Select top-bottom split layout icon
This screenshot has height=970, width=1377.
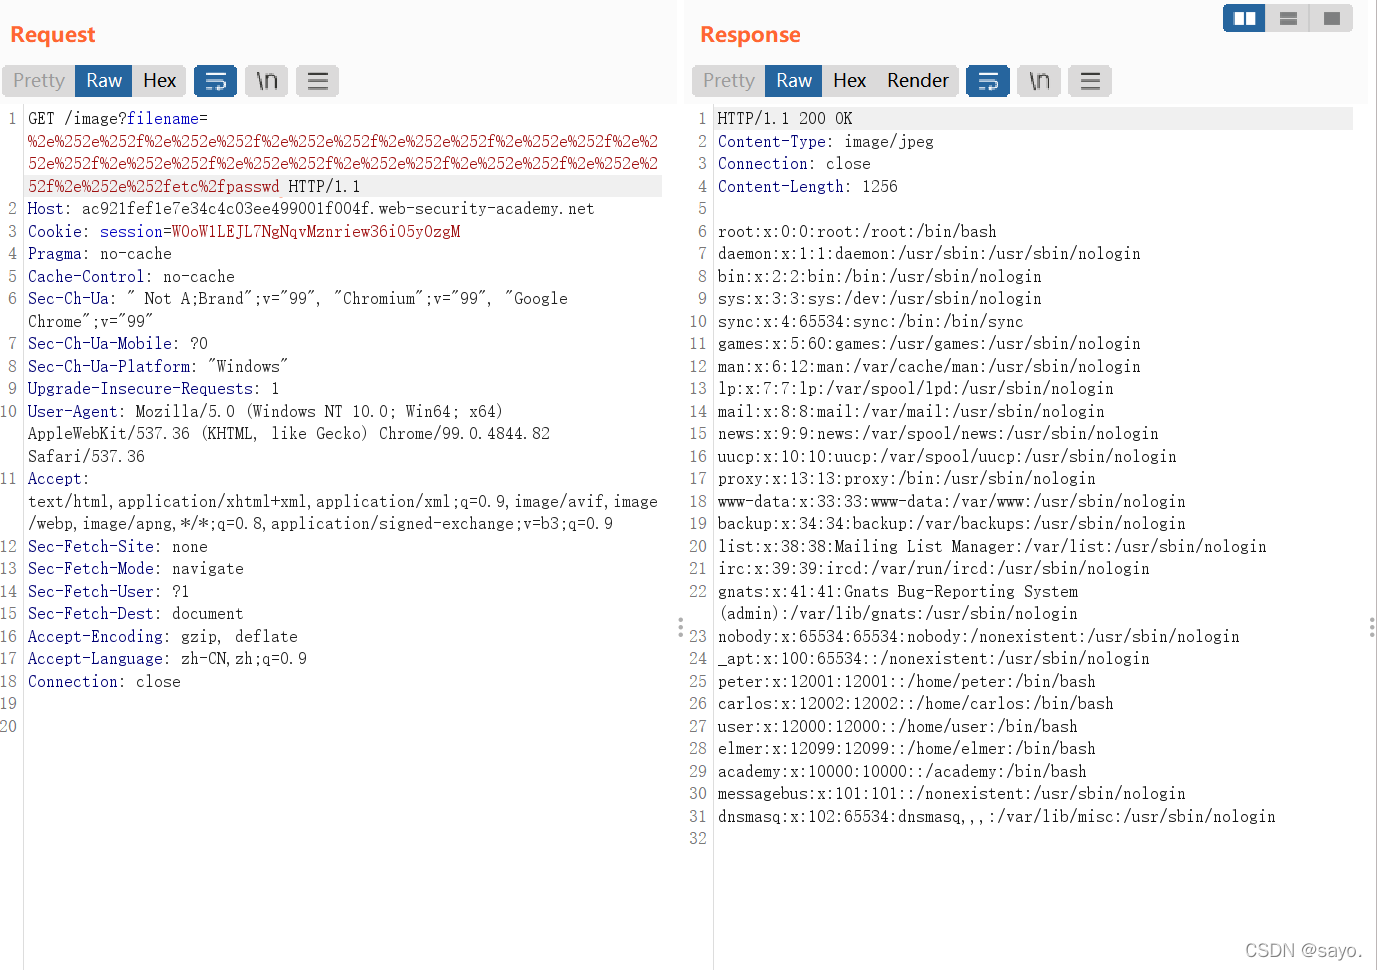pos(1288,18)
